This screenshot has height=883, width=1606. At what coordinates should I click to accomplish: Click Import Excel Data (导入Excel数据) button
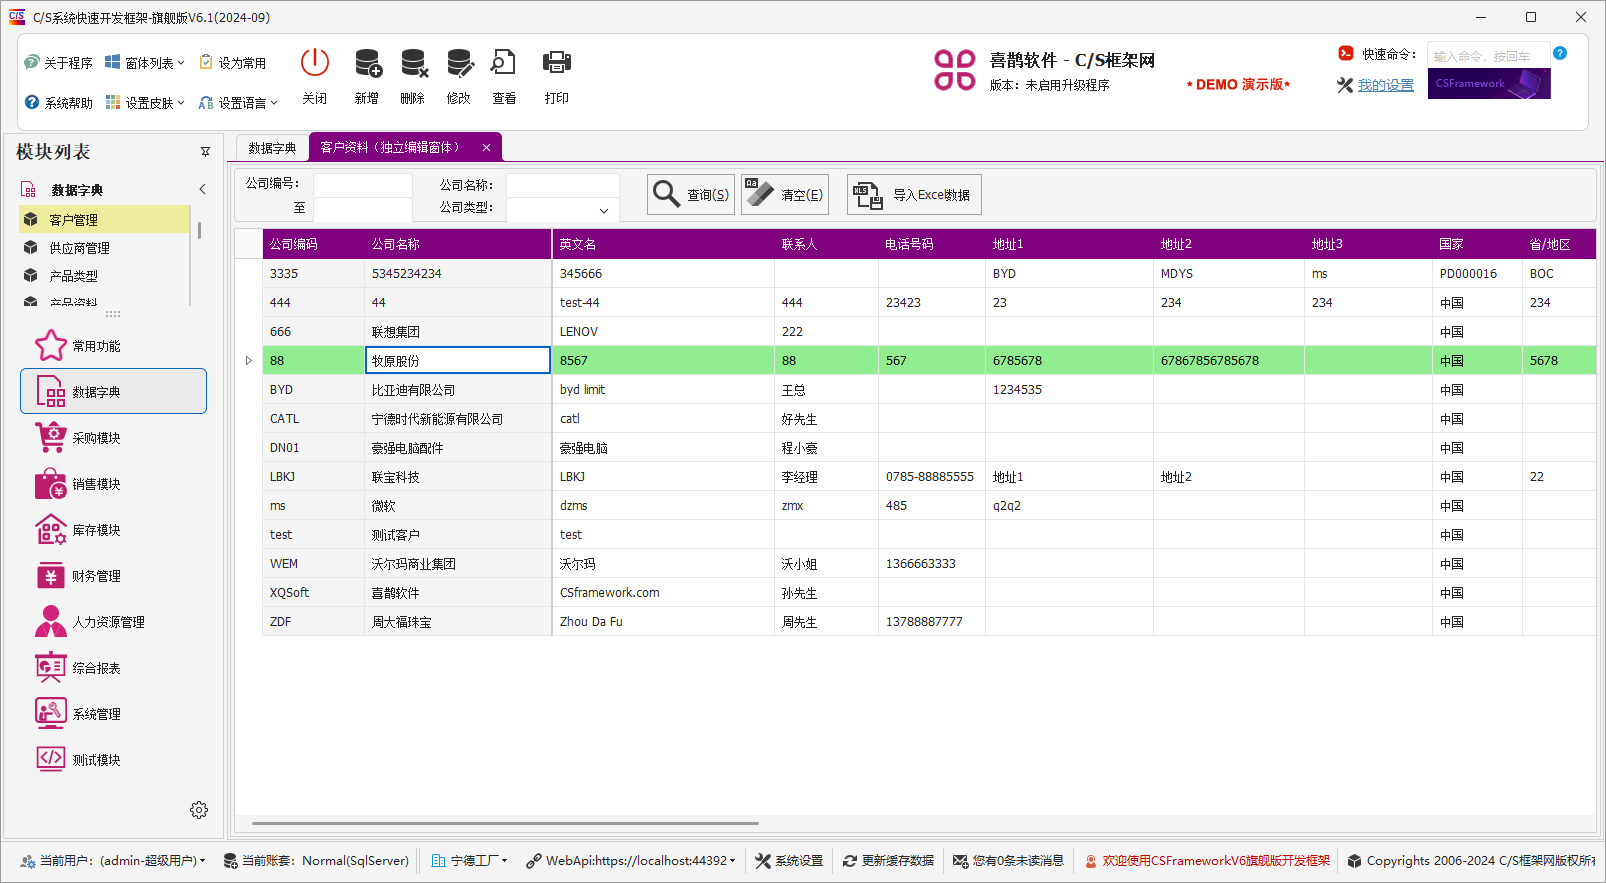(x=914, y=194)
